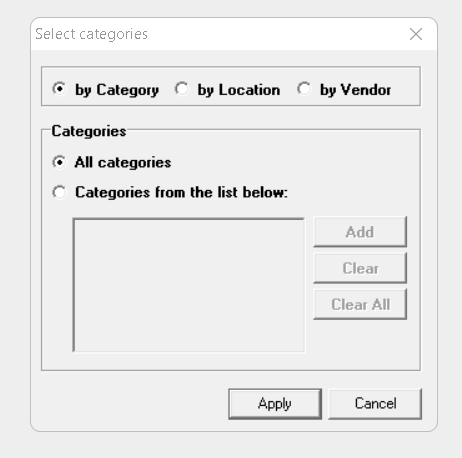Click the "Categories from the list below:" text
This screenshot has height=458, width=462.
pos(181,193)
